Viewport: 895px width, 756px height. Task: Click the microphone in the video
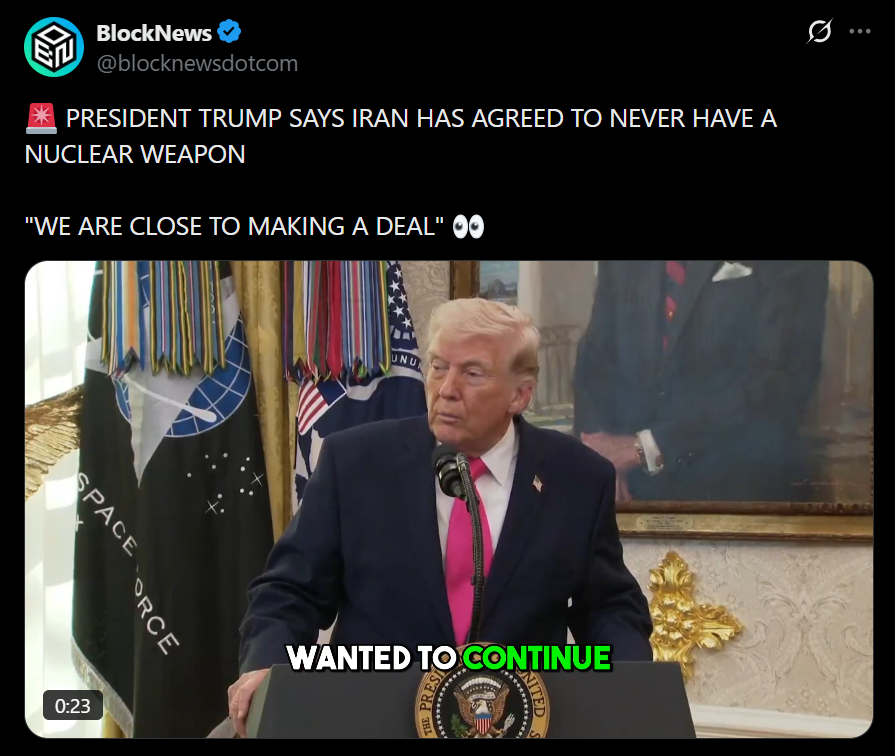tap(450, 471)
